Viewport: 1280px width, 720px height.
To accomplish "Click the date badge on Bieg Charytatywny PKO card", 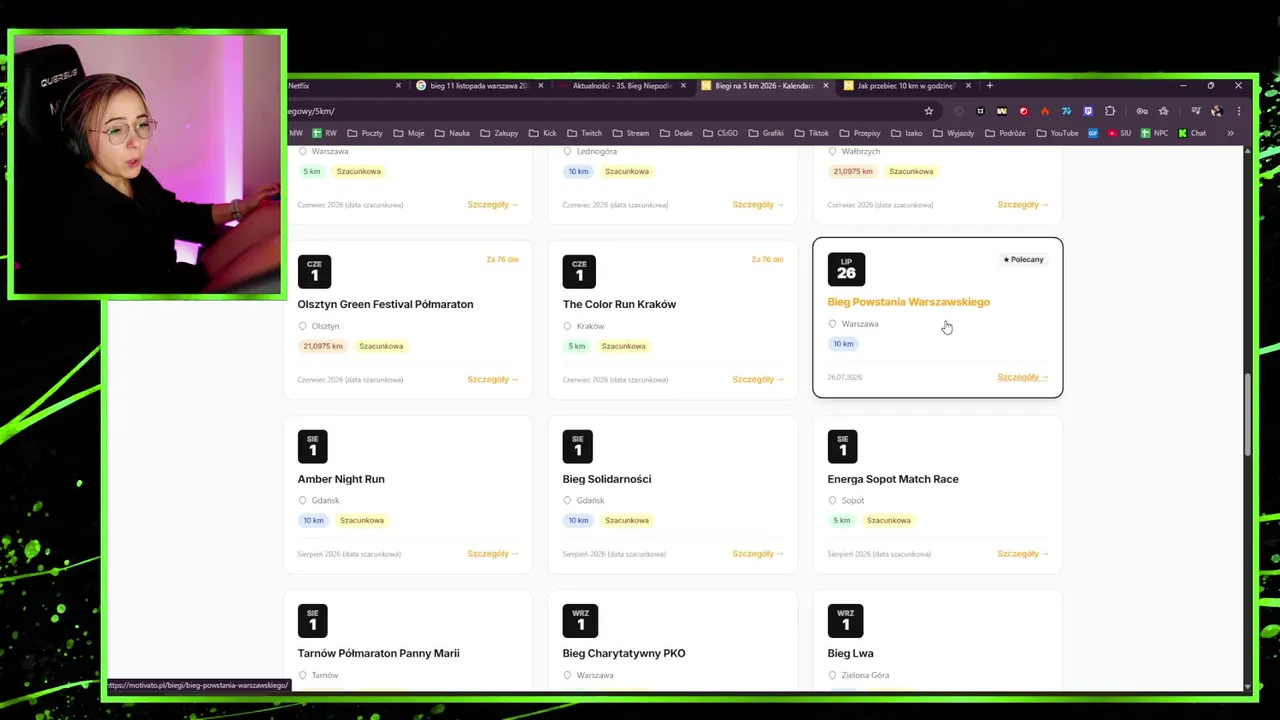I will click(x=580, y=621).
